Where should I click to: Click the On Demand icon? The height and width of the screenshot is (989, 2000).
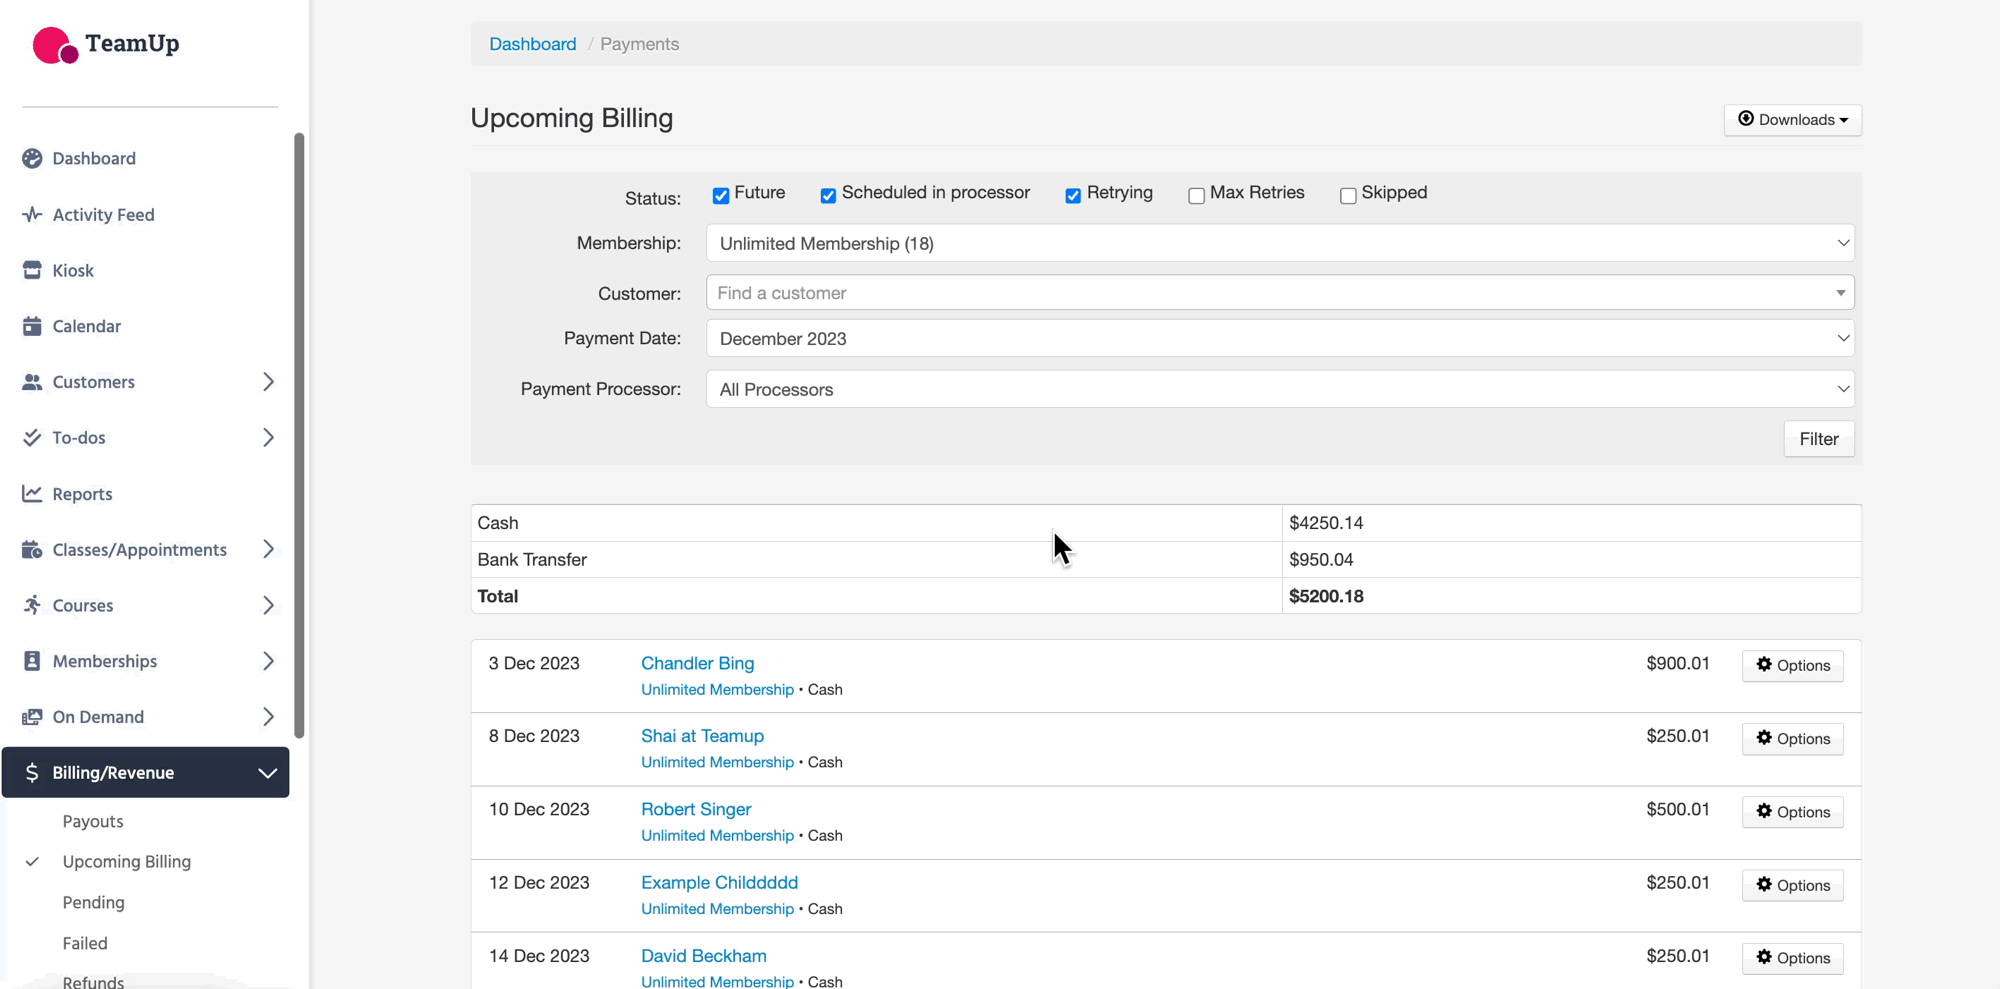pyautogui.click(x=32, y=717)
